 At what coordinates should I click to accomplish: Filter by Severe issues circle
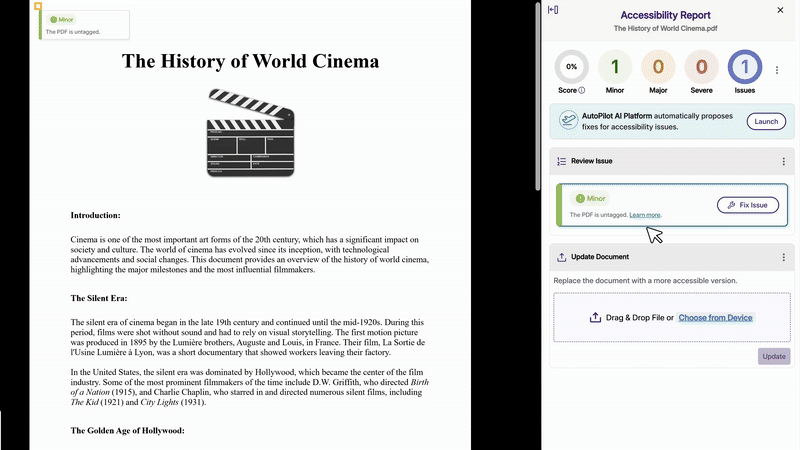[x=701, y=67]
